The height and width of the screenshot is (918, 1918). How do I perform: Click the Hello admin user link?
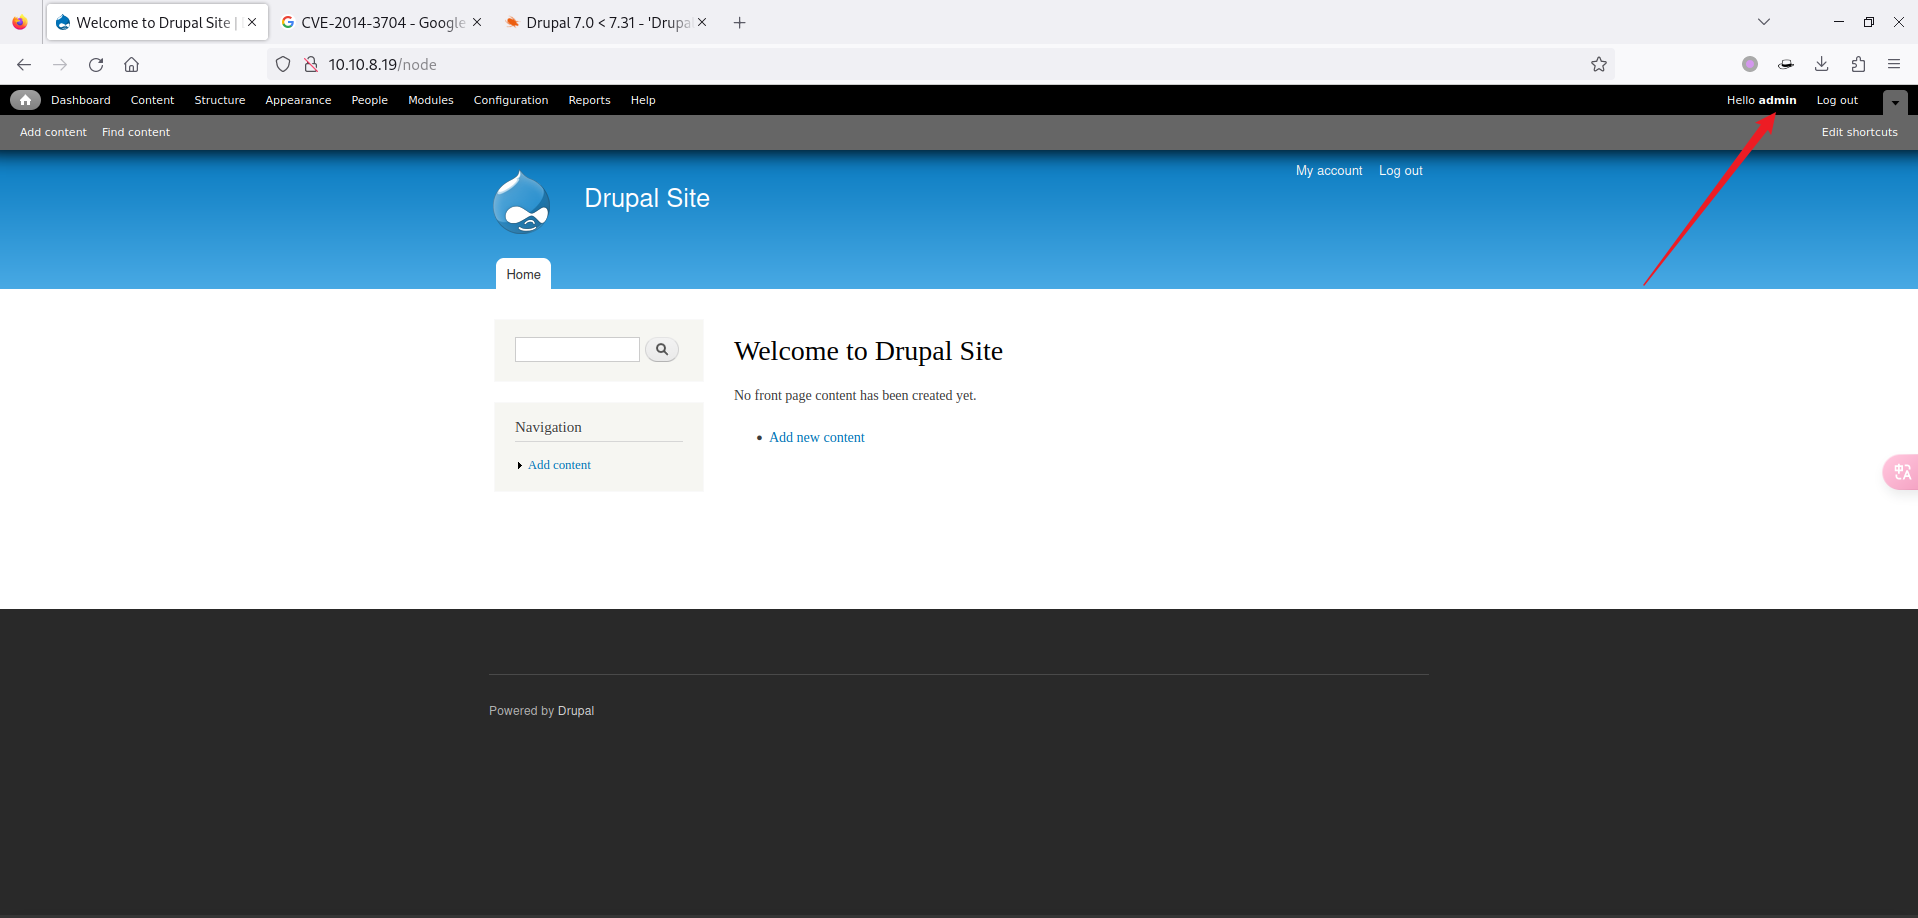pyautogui.click(x=1761, y=100)
